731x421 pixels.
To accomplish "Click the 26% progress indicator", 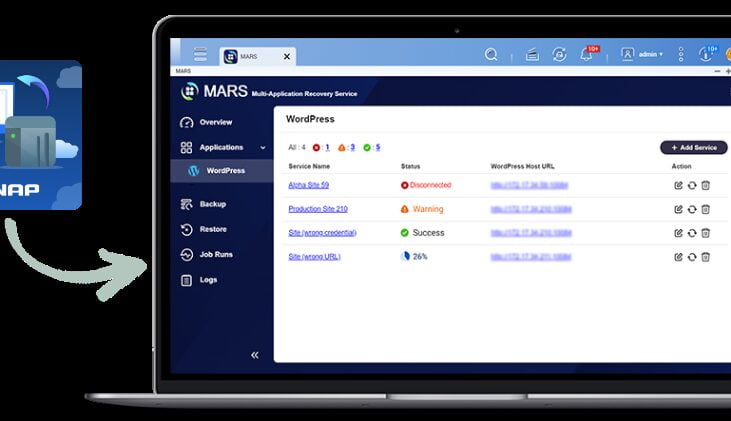I will (x=414, y=256).
